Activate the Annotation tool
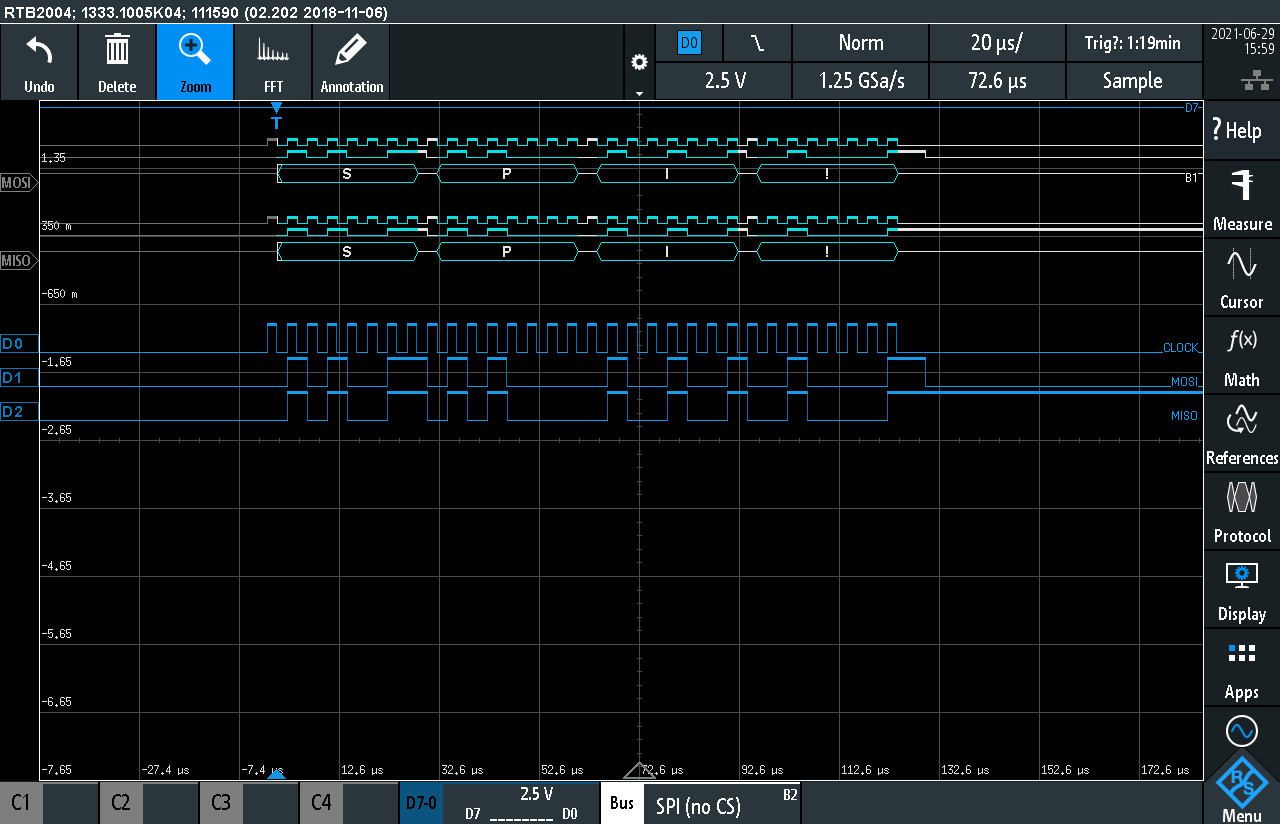The width and height of the screenshot is (1280, 824). coord(350,62)
